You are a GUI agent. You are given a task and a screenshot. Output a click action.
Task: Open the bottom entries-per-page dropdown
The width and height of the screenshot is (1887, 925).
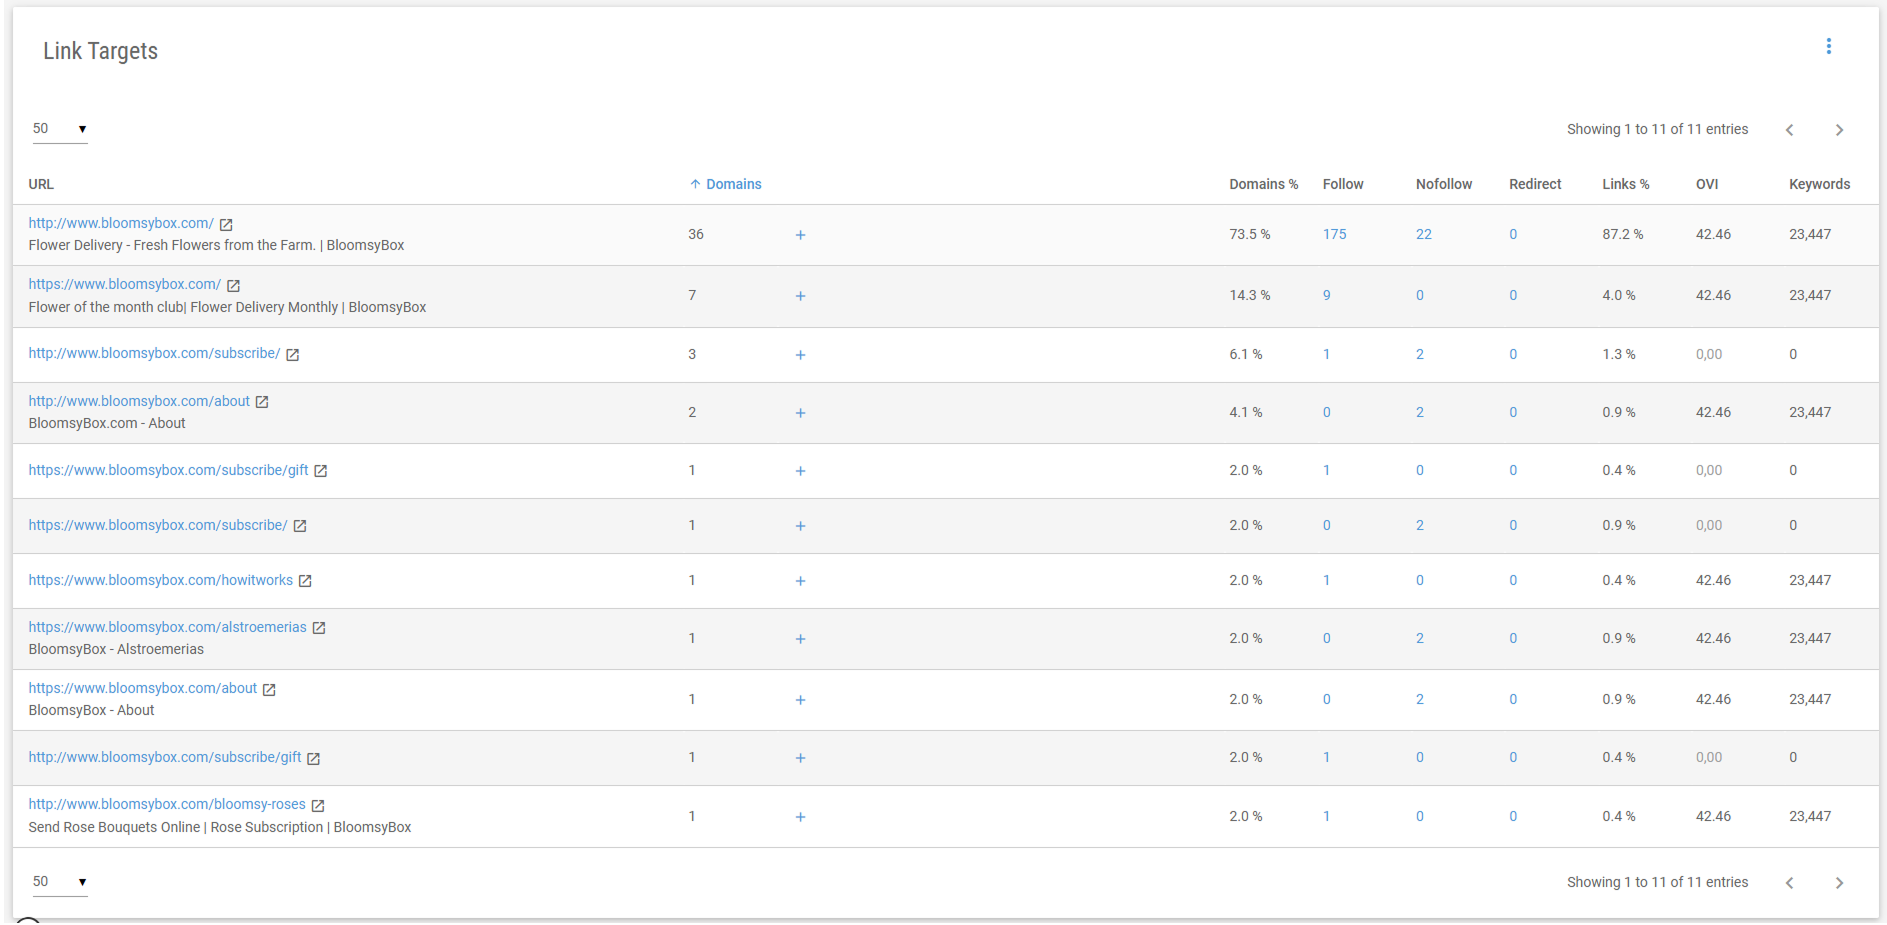[x=60, y=882]
